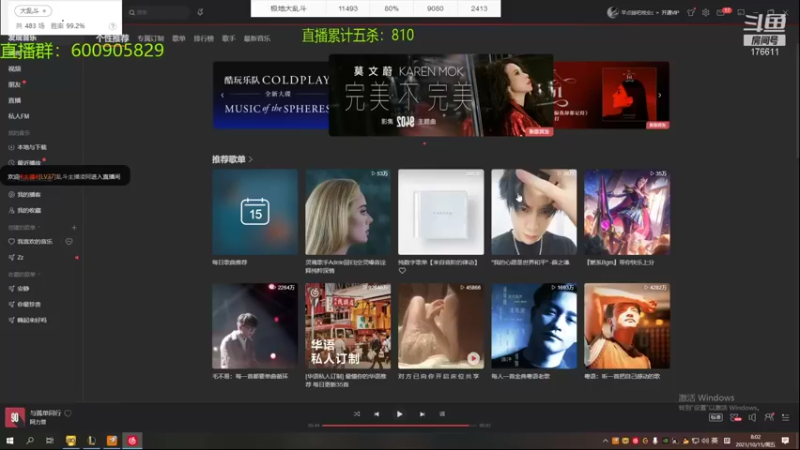Open the messages mail icon
The image size is (800, 450).
[x=720, y=12]
